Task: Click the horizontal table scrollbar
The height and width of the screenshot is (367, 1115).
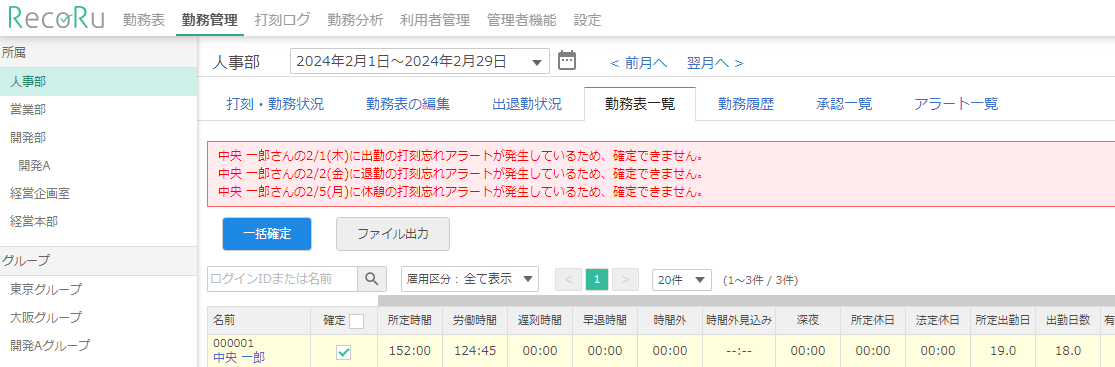Action: [746, 300]
